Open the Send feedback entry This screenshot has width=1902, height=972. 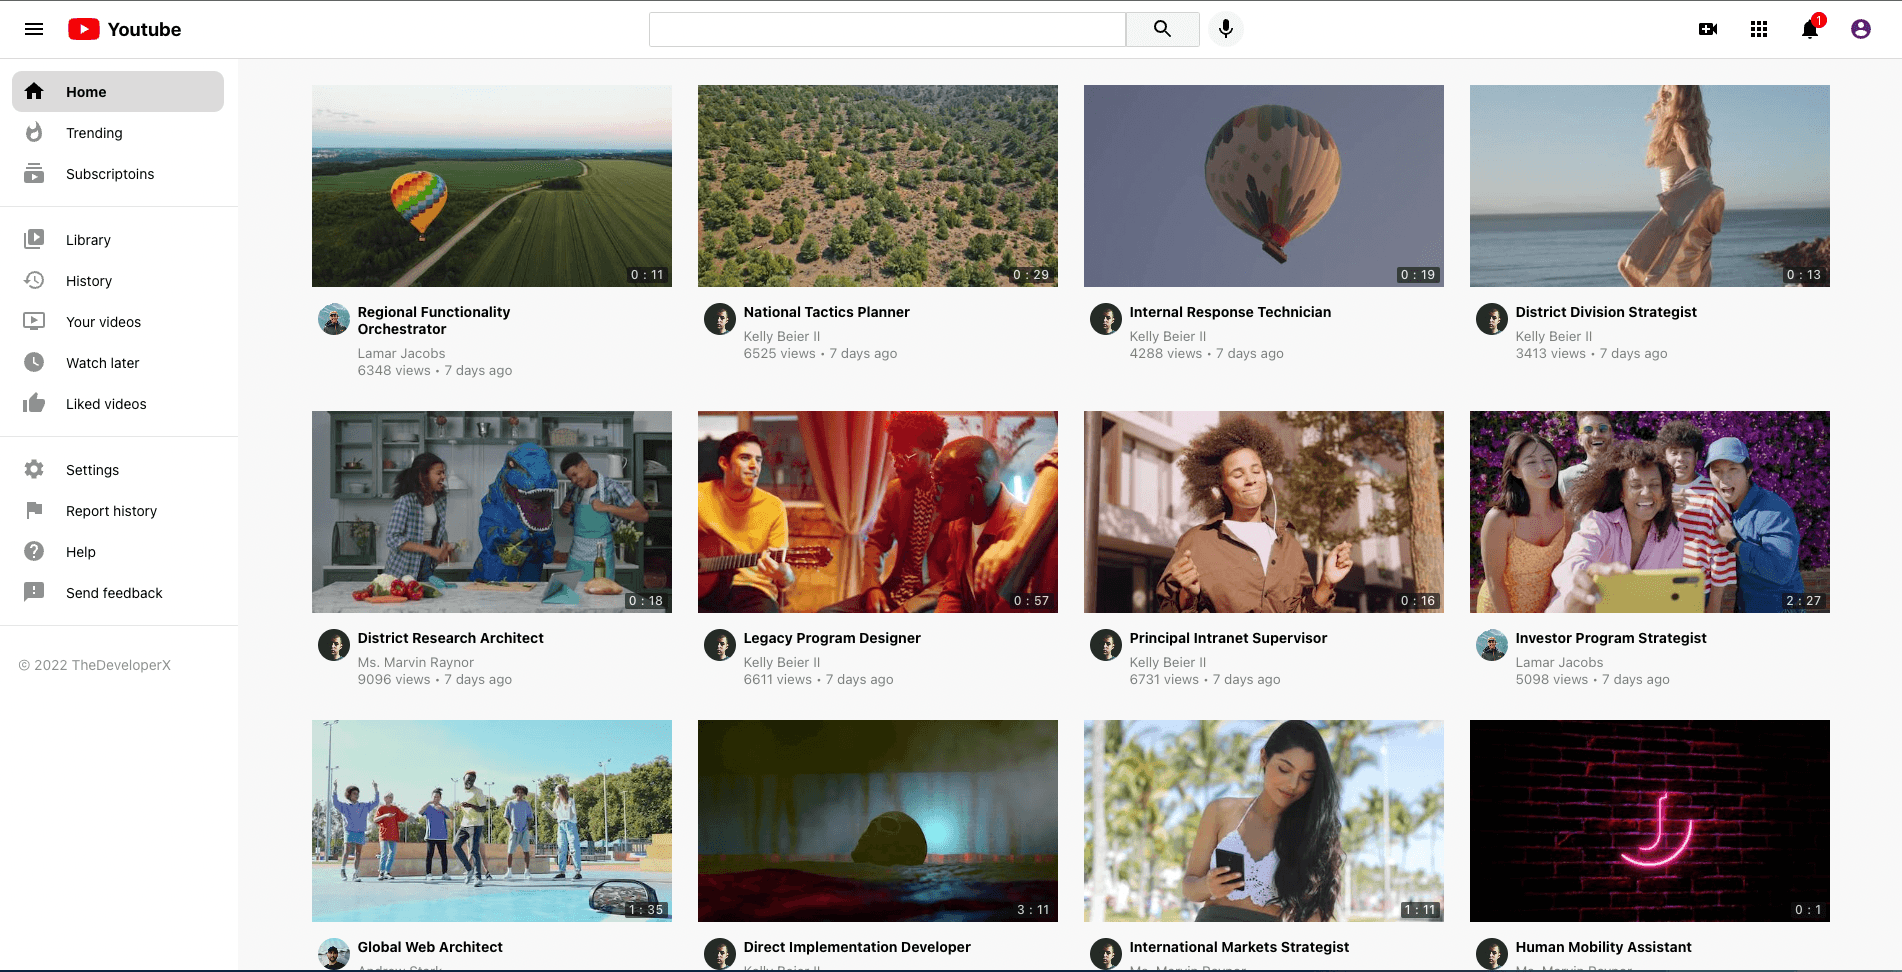[118, 592]
